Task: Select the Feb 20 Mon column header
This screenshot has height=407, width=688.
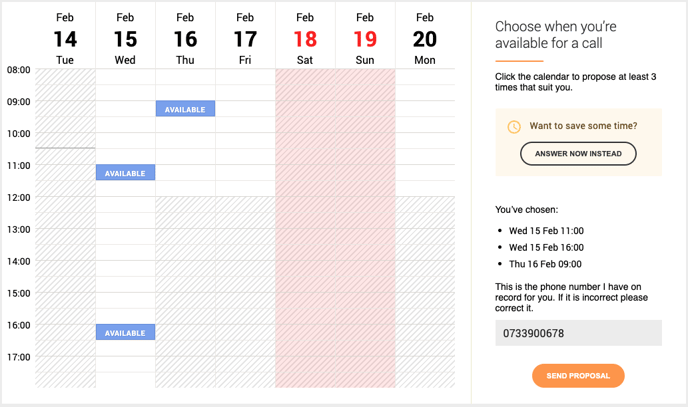Action: (x=425, y=39)
